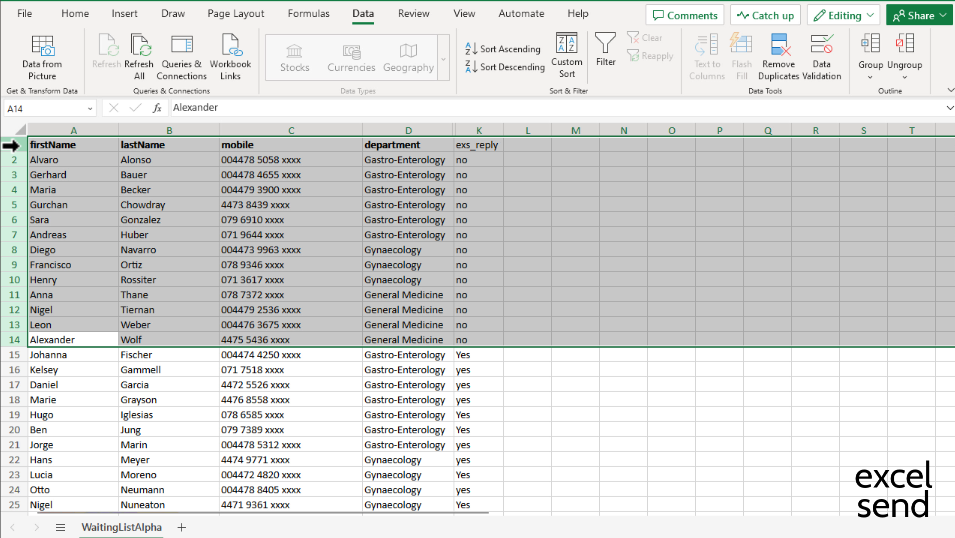955x538 pixels.
Task: Click the 'exs_reply' header cell
Action: point(479,145)
